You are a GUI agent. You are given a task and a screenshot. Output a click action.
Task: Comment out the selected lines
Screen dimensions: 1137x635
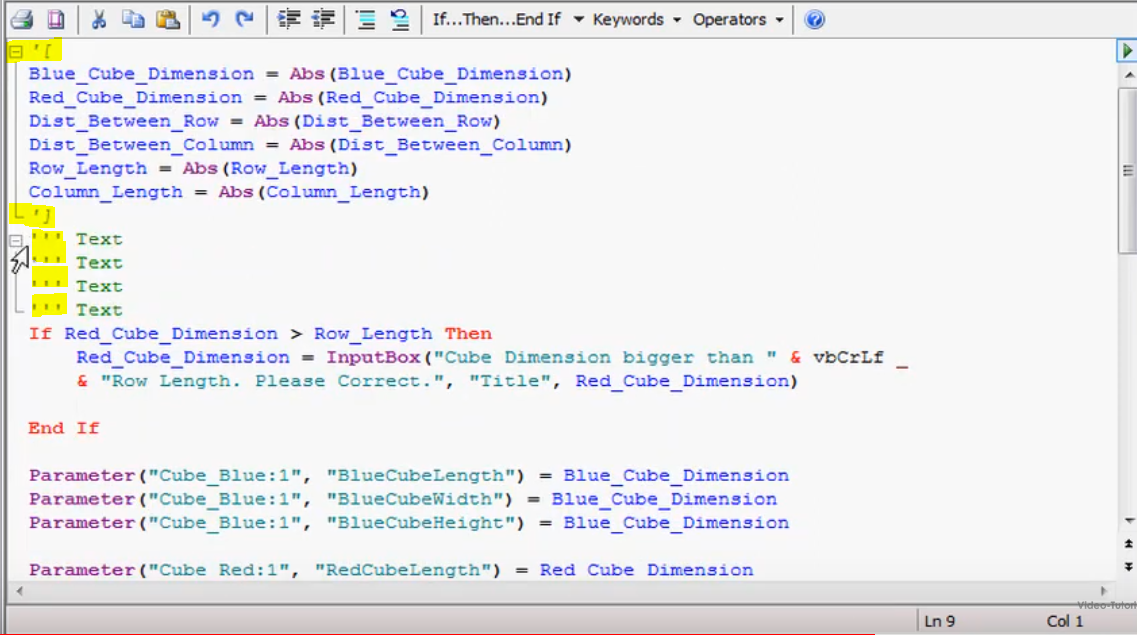coord(366,19)
